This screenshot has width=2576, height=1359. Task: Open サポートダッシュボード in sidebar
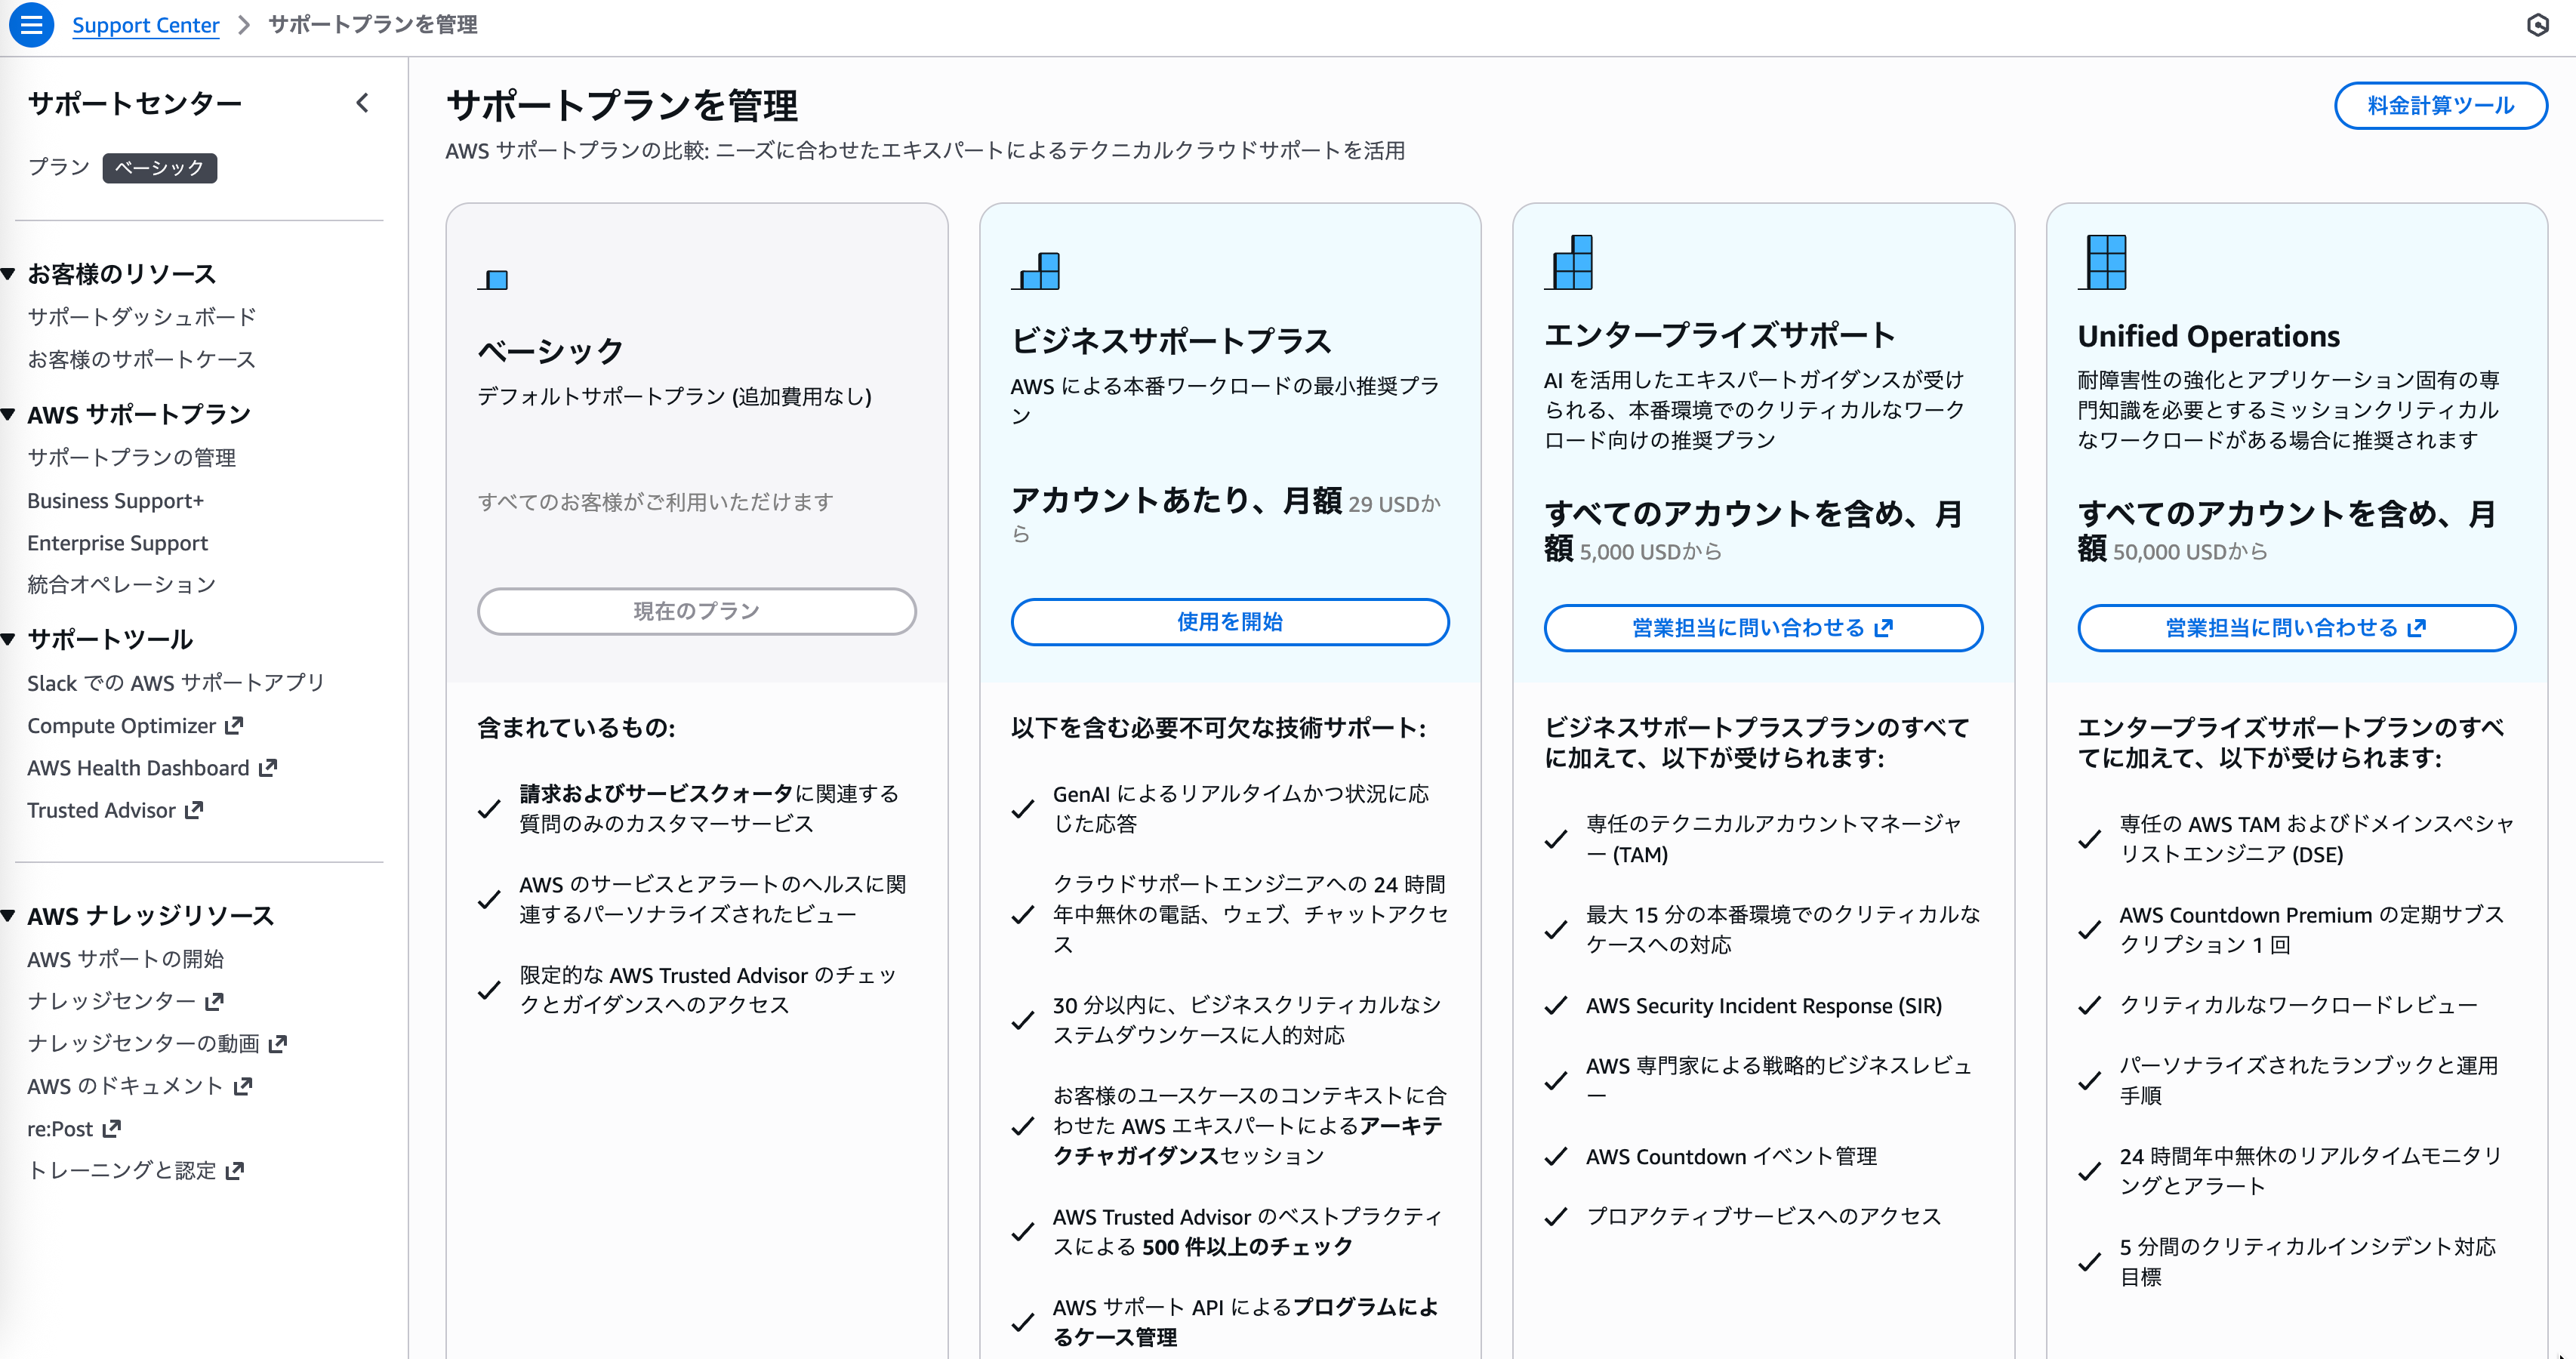point(141,317)
